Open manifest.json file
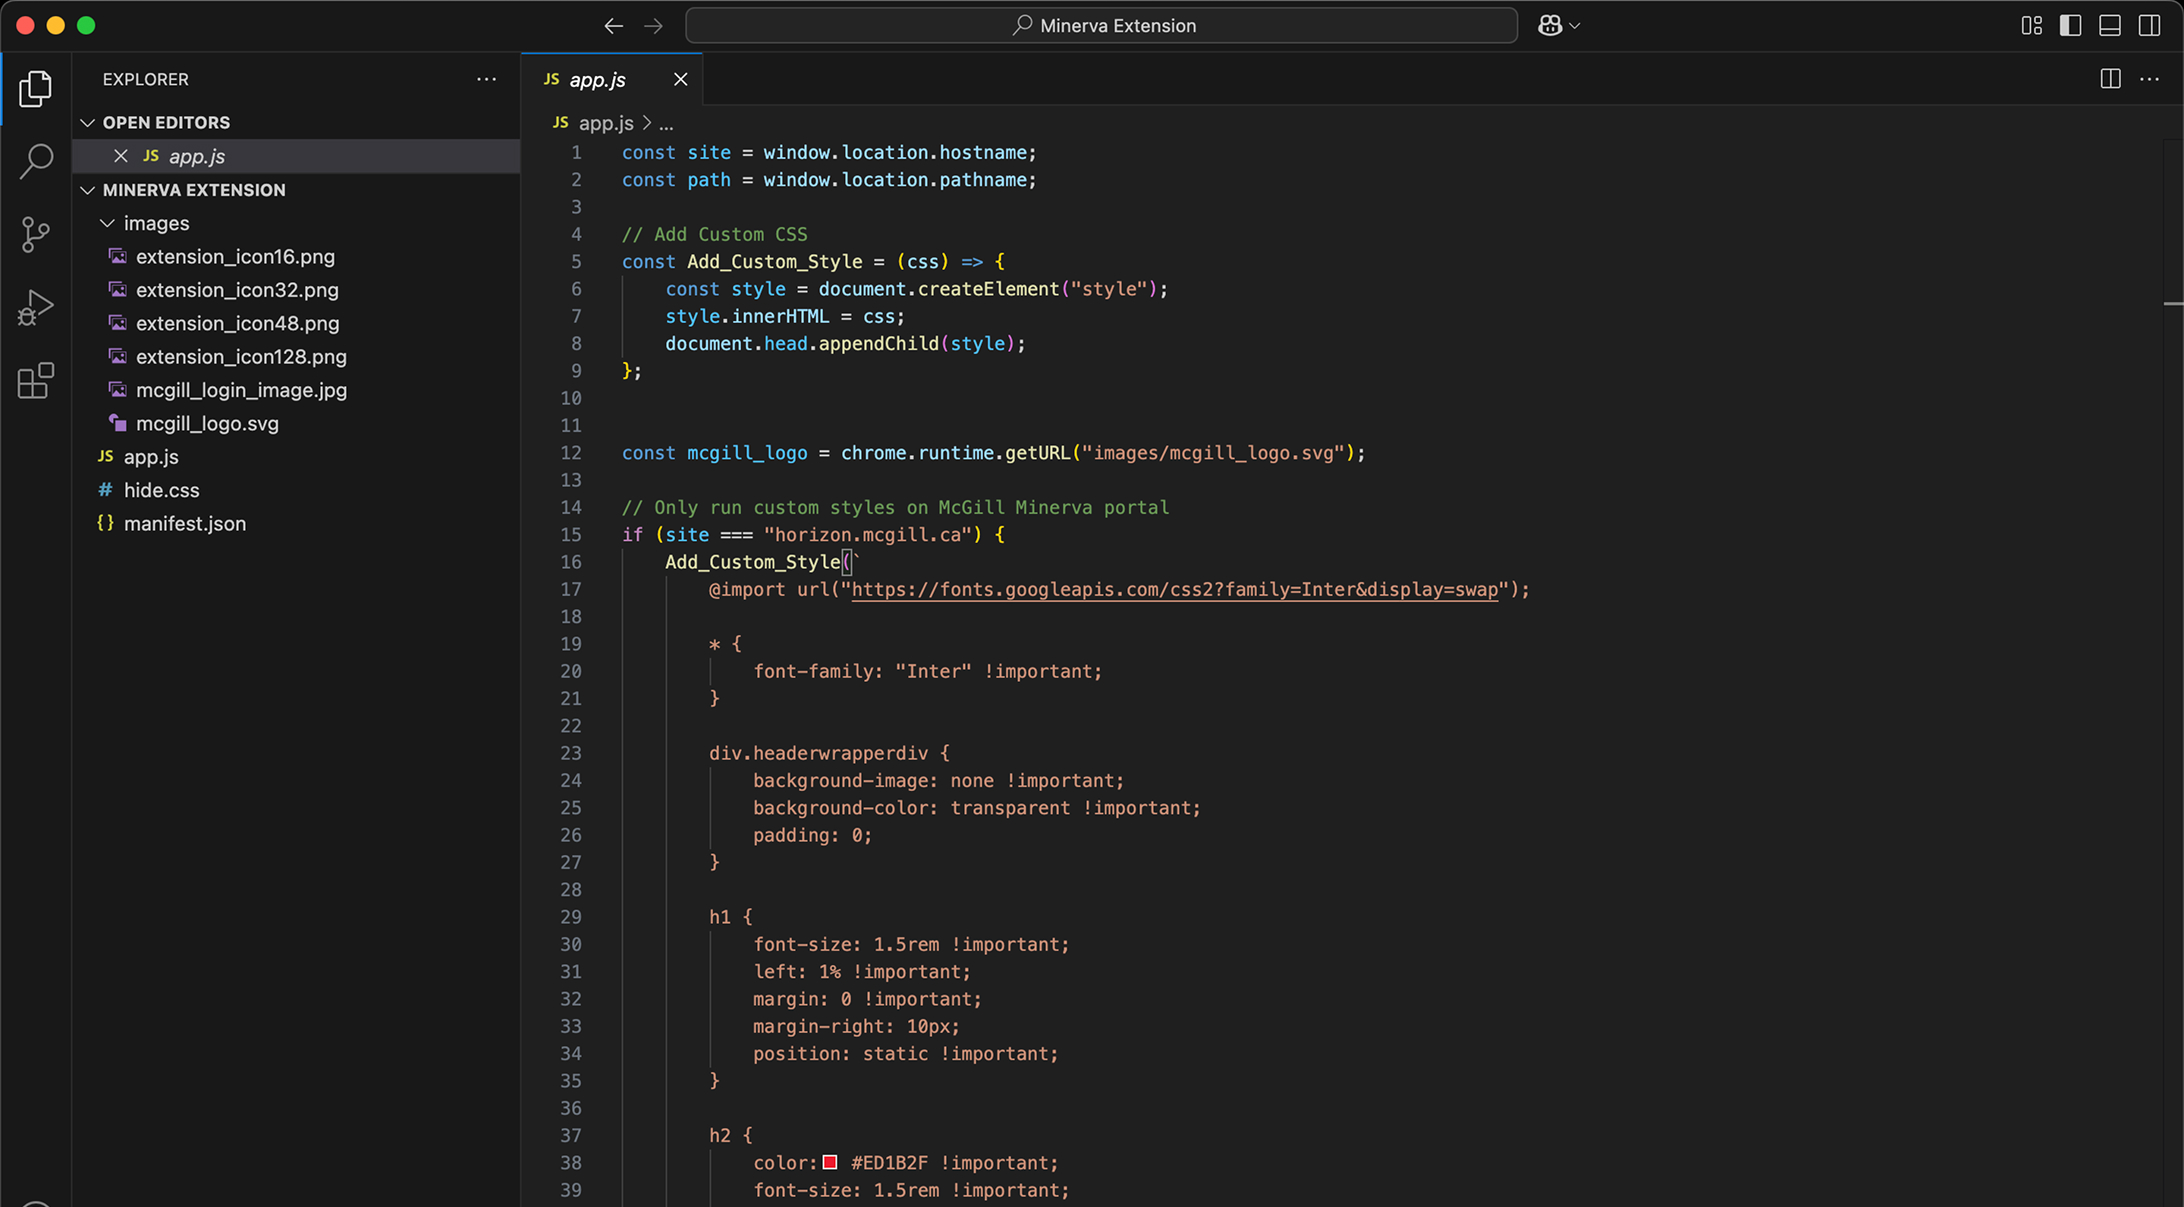 click(x=184, y=524)
